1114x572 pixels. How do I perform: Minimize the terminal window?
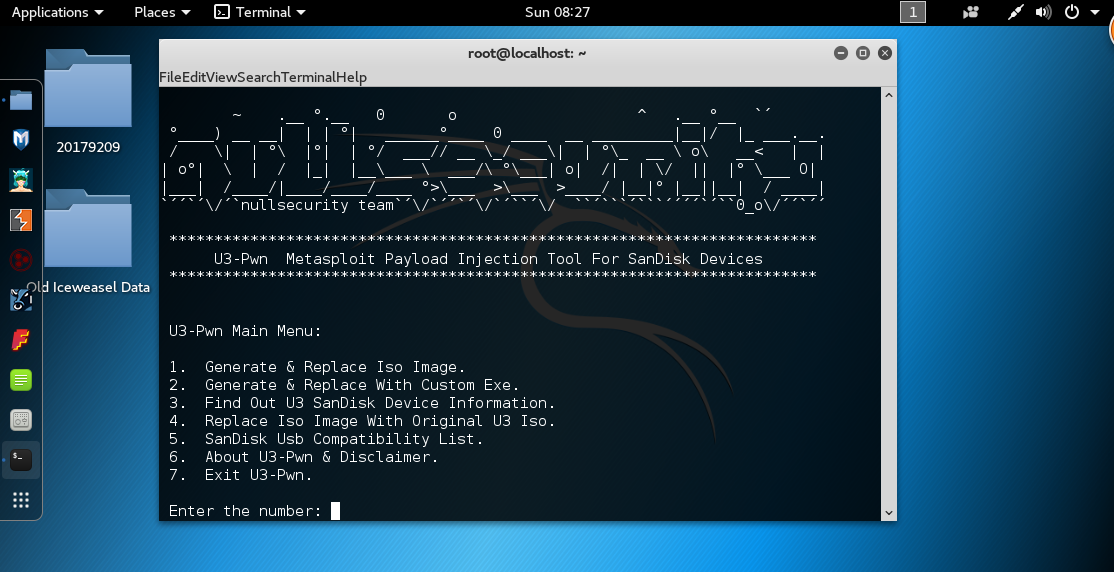840,53
